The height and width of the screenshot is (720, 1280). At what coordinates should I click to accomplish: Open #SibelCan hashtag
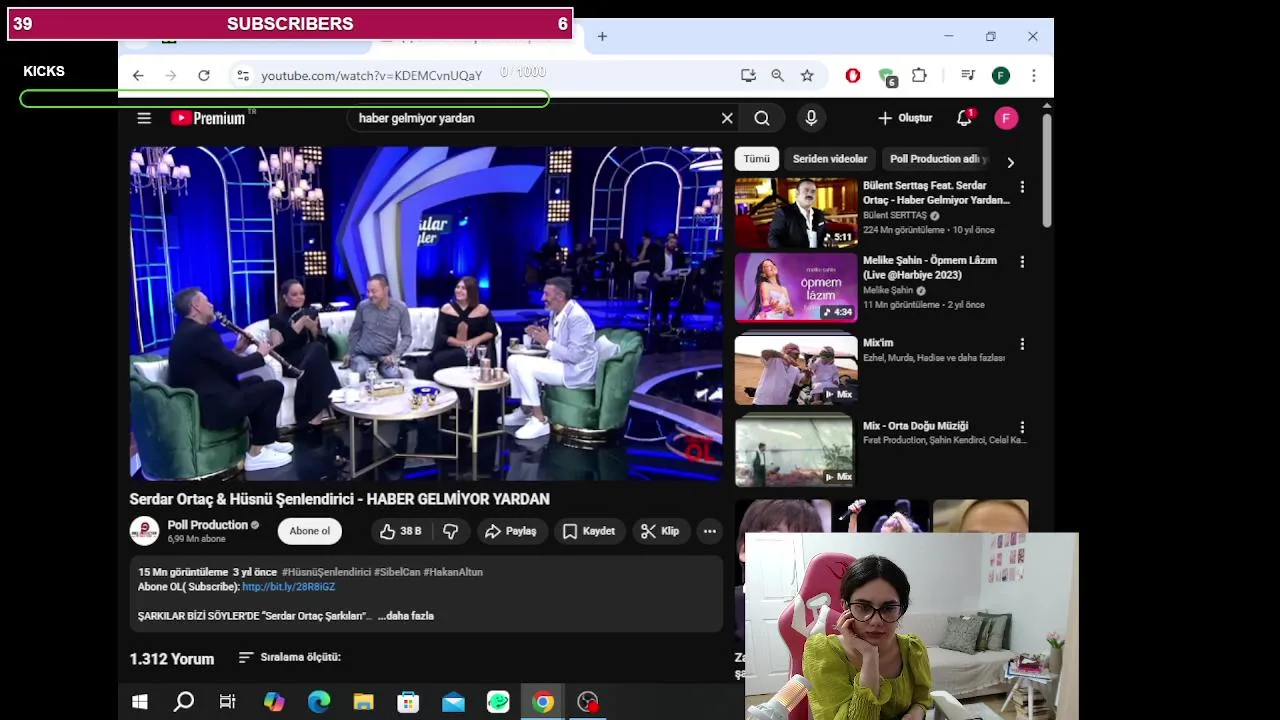click(396, 572)
